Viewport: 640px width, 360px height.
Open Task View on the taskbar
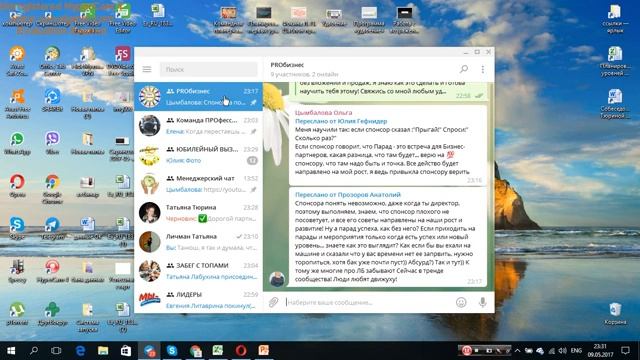[x=56, y=351]
